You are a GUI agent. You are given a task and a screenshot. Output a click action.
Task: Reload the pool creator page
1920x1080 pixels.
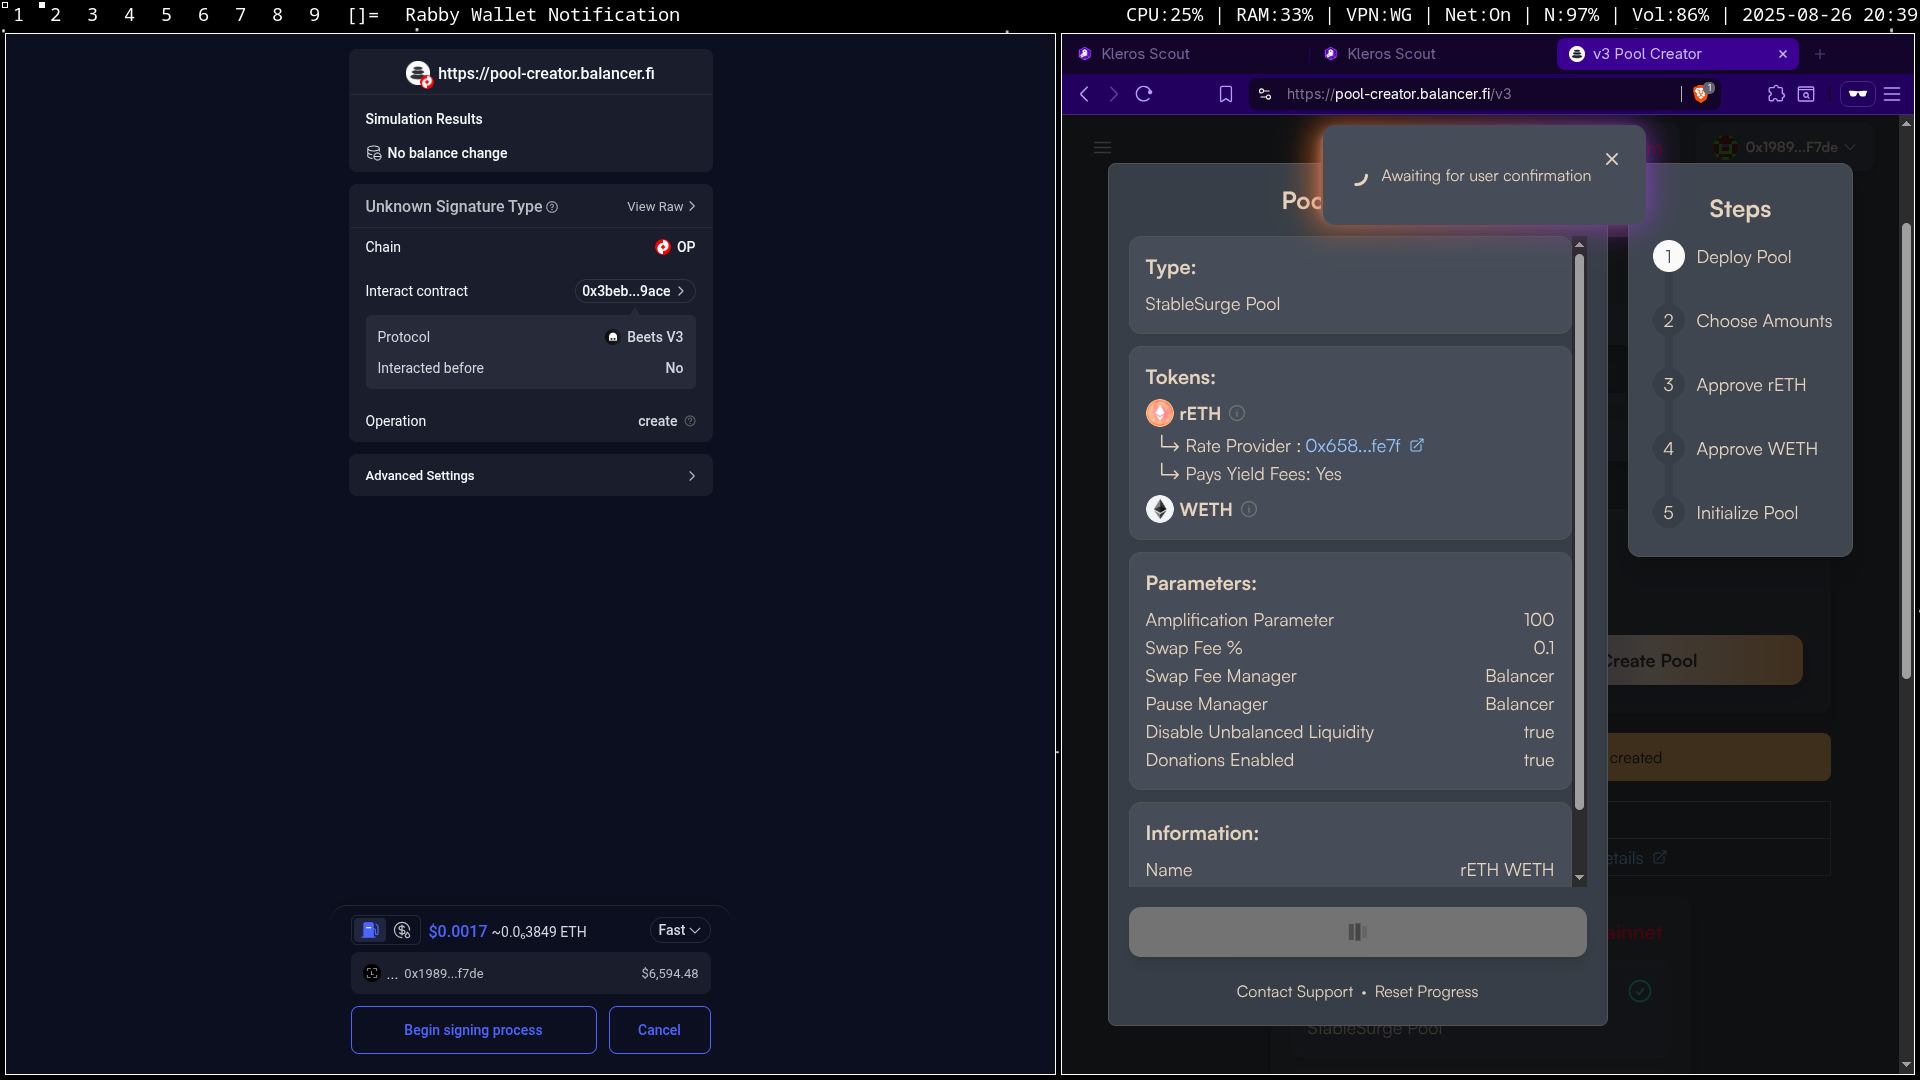point(1144,94)
